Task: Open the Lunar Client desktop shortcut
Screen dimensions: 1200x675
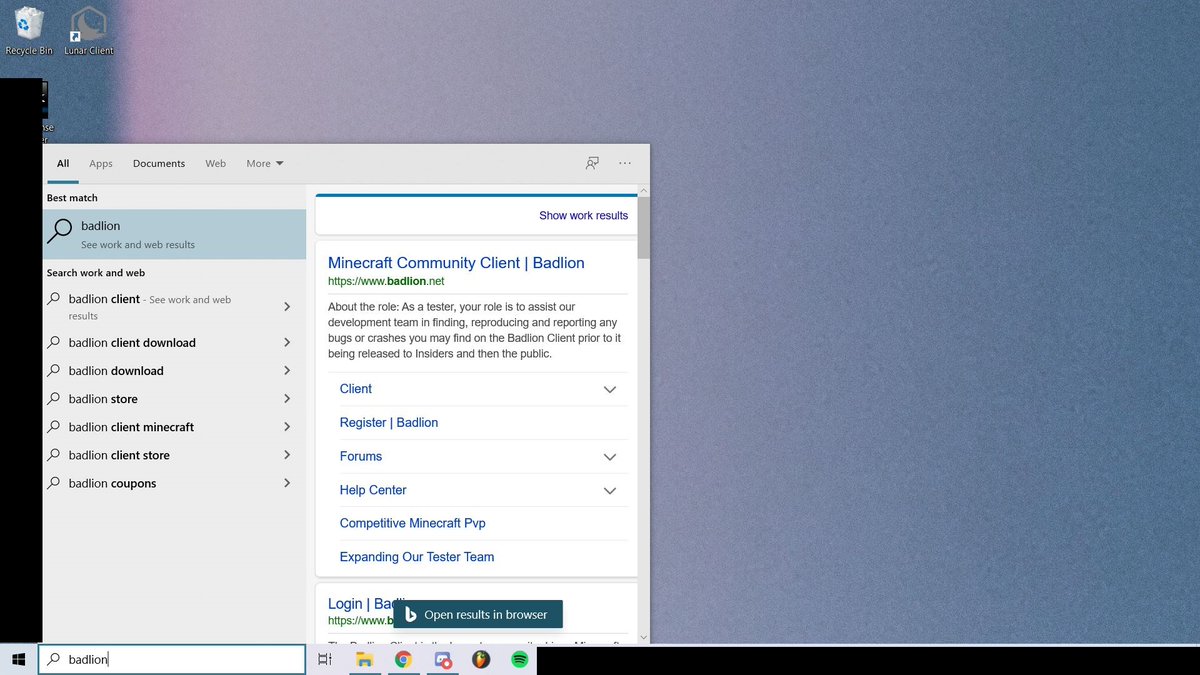Action: click(x=88, y=30)
